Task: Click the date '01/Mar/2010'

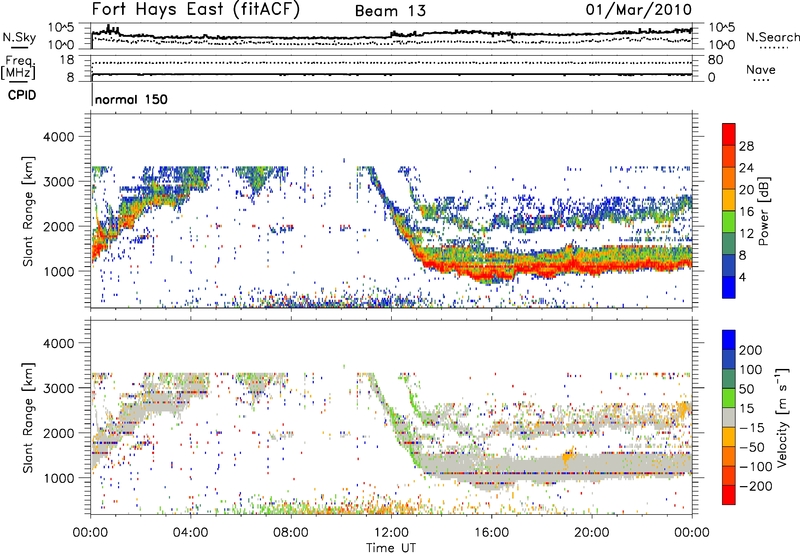Action: pyautogui.click(x=639, y=9)
